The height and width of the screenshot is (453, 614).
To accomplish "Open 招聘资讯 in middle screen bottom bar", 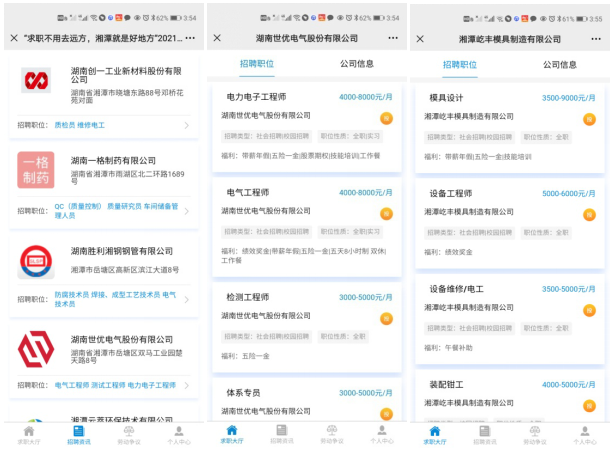I will (282, 435).
